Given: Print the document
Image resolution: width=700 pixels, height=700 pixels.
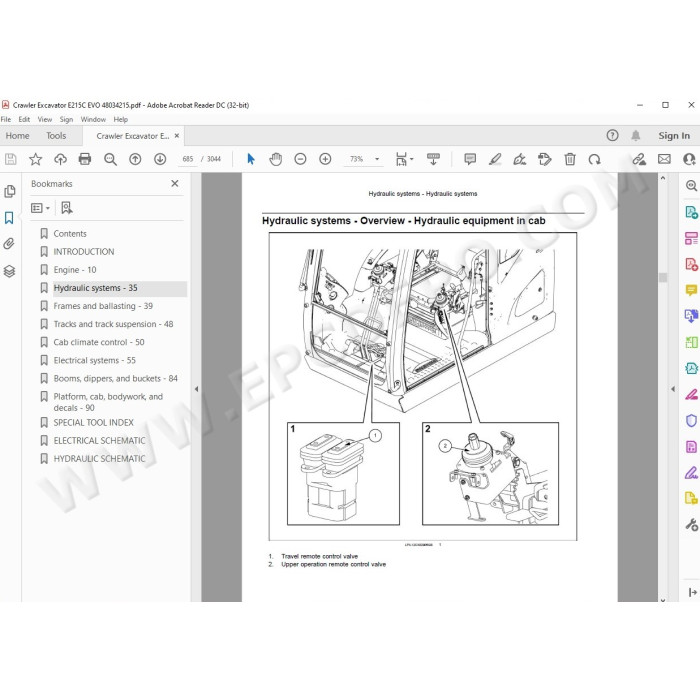Looking at the screenshot, I should pos(85,159).
